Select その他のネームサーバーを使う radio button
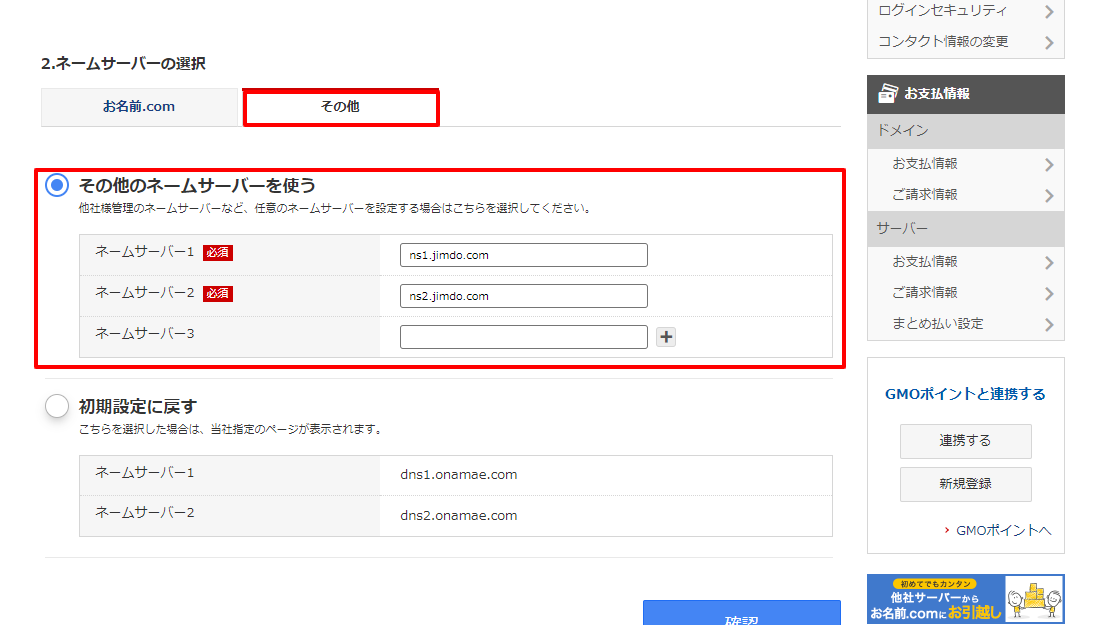Screen dimensions: 1113x625 [58, 185]
